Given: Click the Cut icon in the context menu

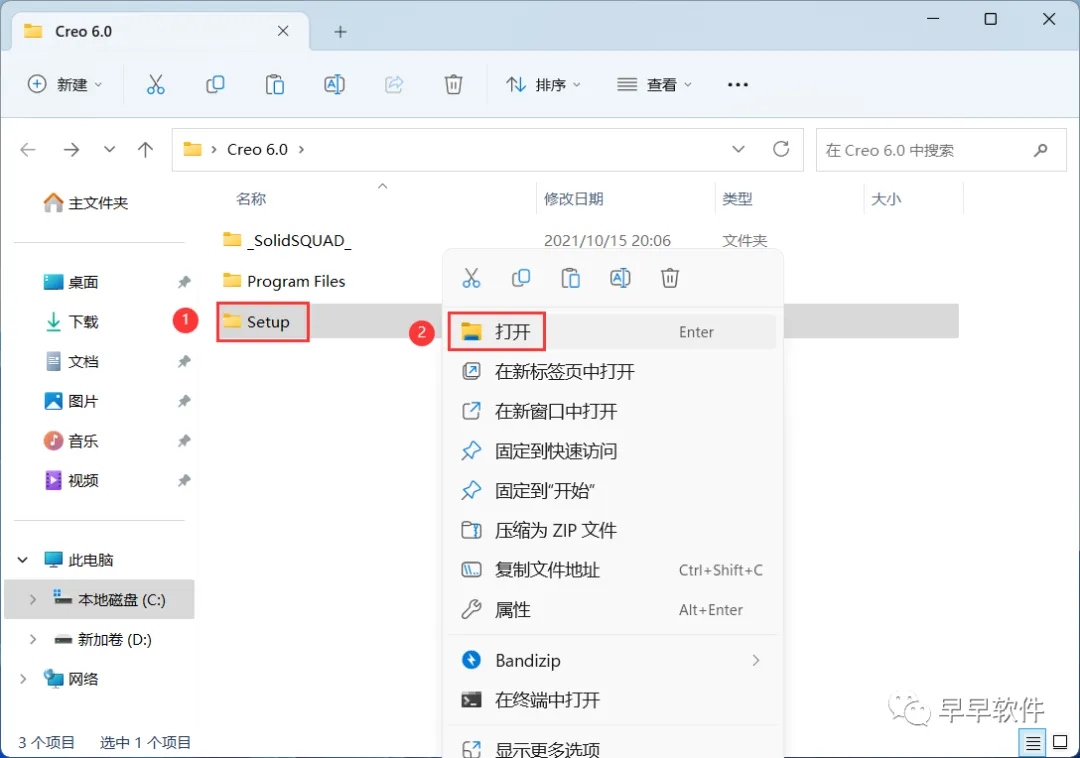Looking at the screenshot, I should click(471, 278).
